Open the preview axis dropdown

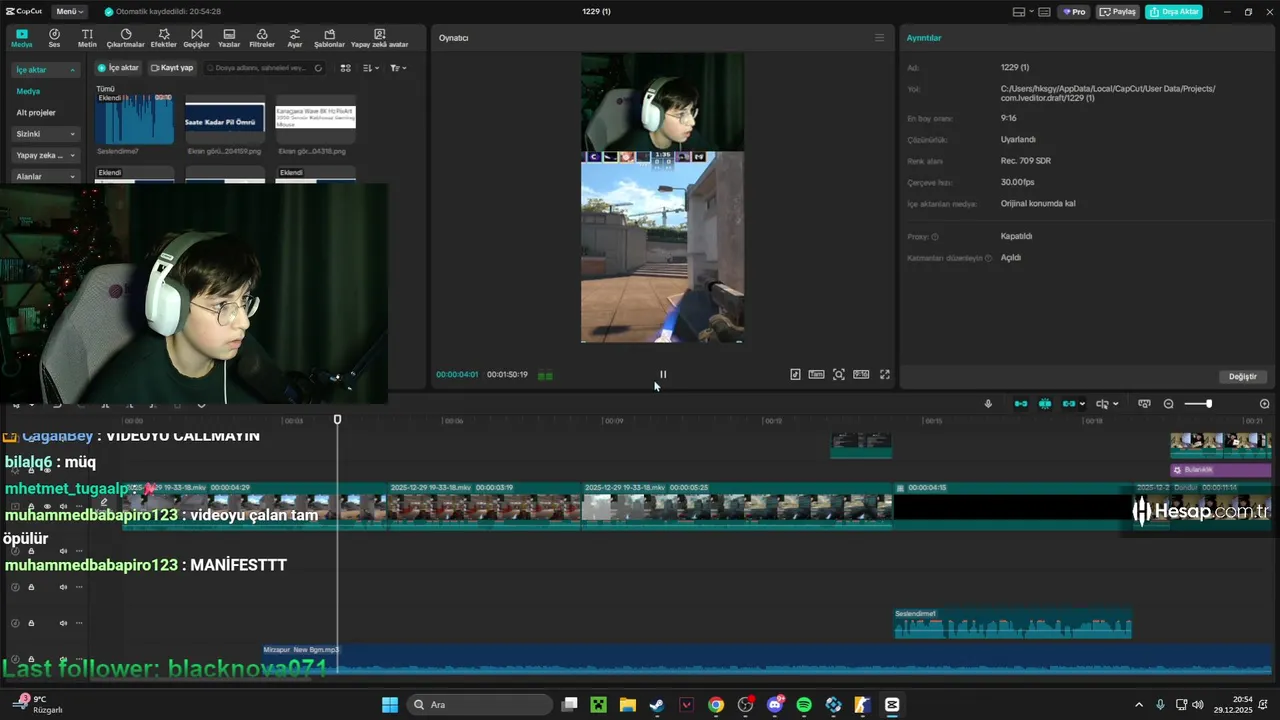pos(1107,404)
